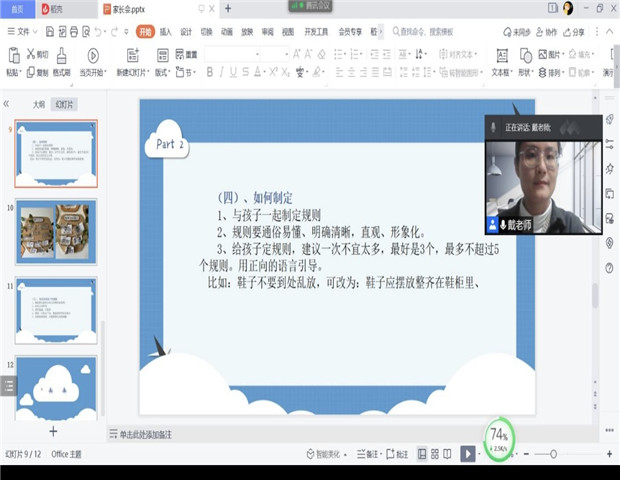Toggle bold formatting with B button
This screenshot has height=480, width=620.
click(210, 72)
